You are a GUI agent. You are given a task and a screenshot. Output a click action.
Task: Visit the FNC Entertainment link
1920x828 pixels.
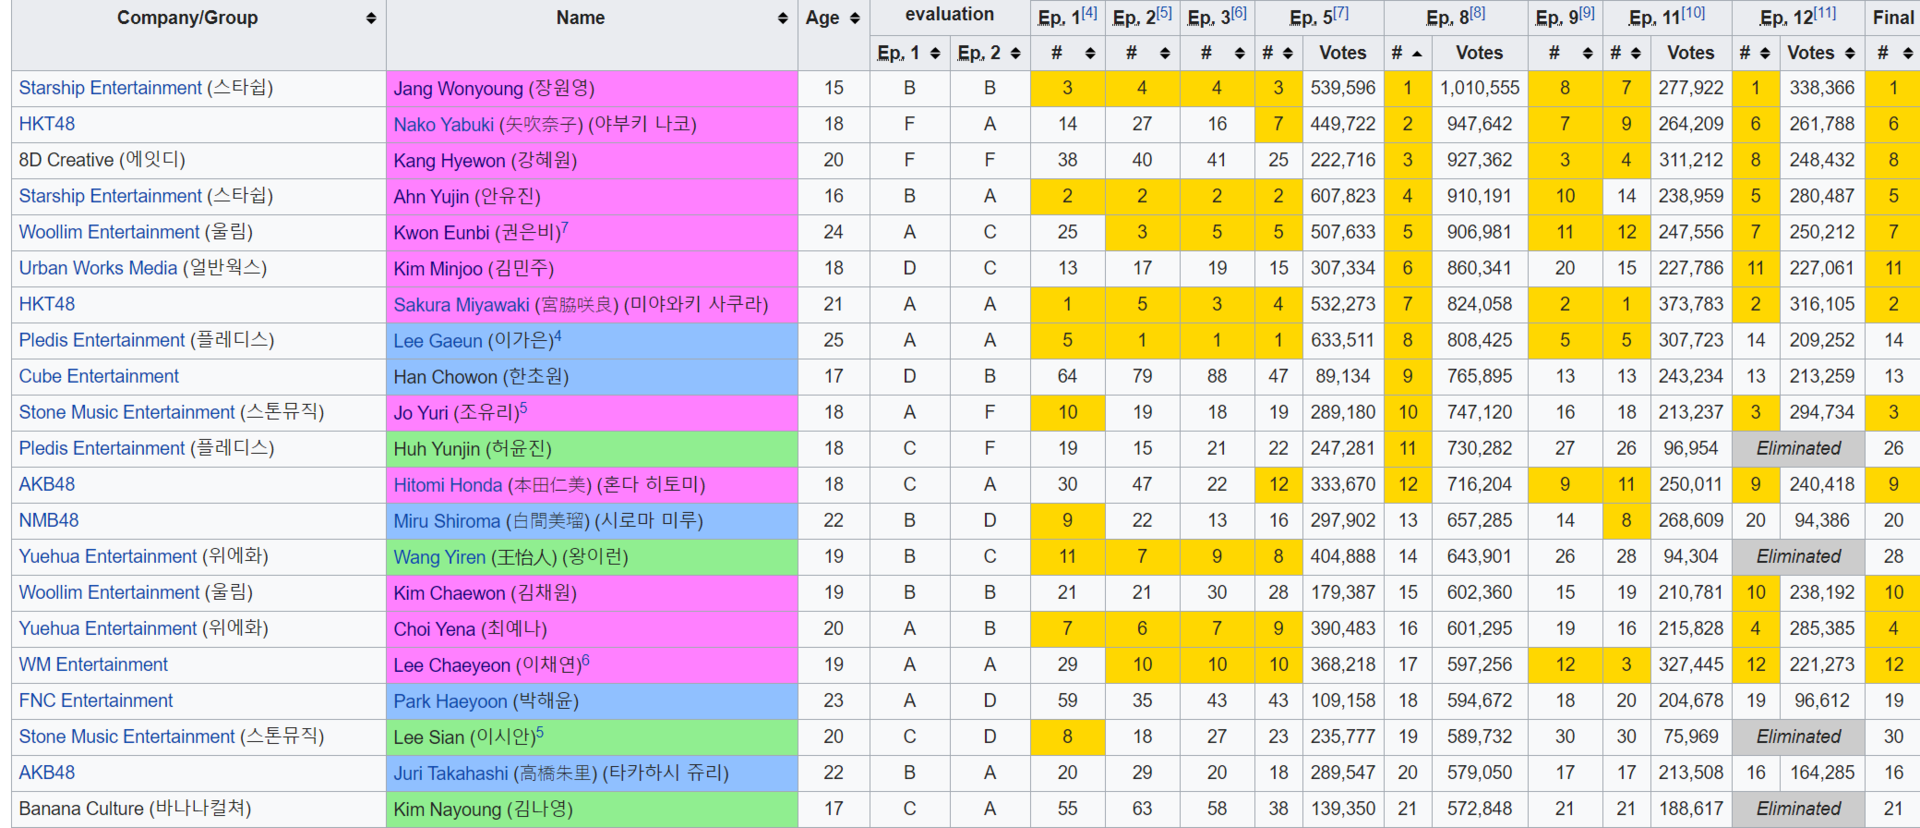click(x=96, y=700)
